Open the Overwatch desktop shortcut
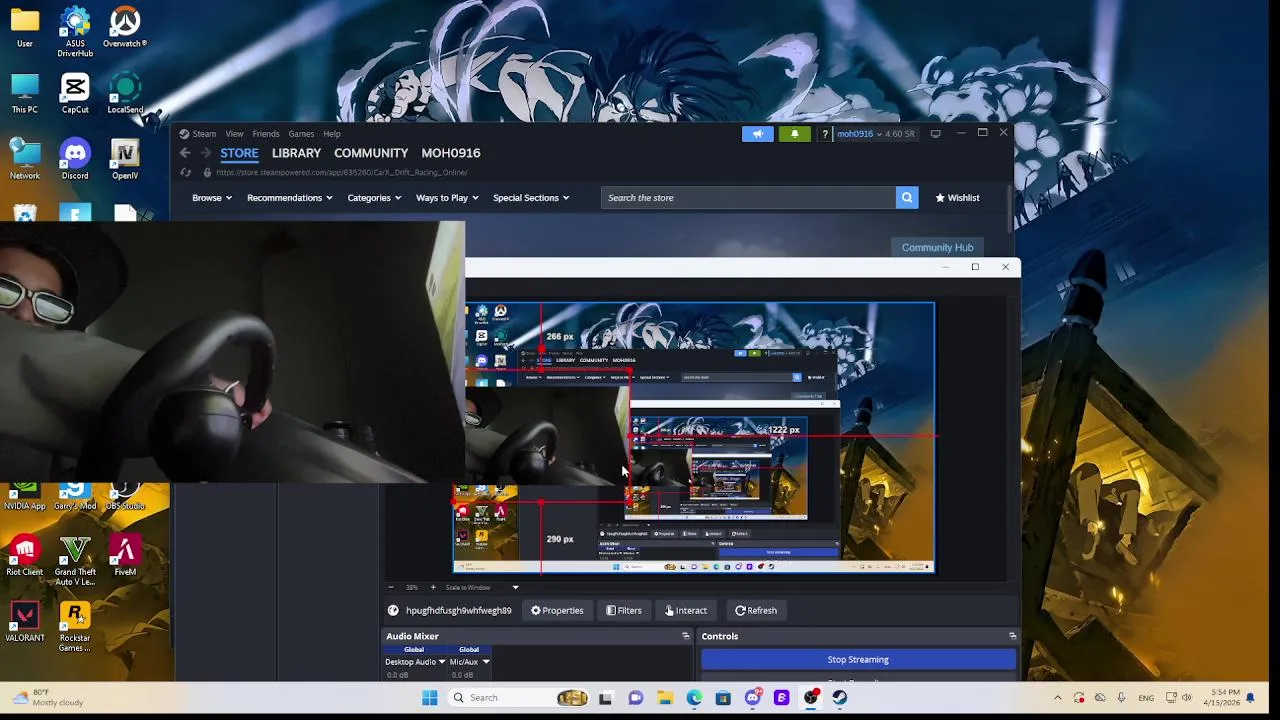This screenshot has height=720, width=1280. tap(125, 27)
